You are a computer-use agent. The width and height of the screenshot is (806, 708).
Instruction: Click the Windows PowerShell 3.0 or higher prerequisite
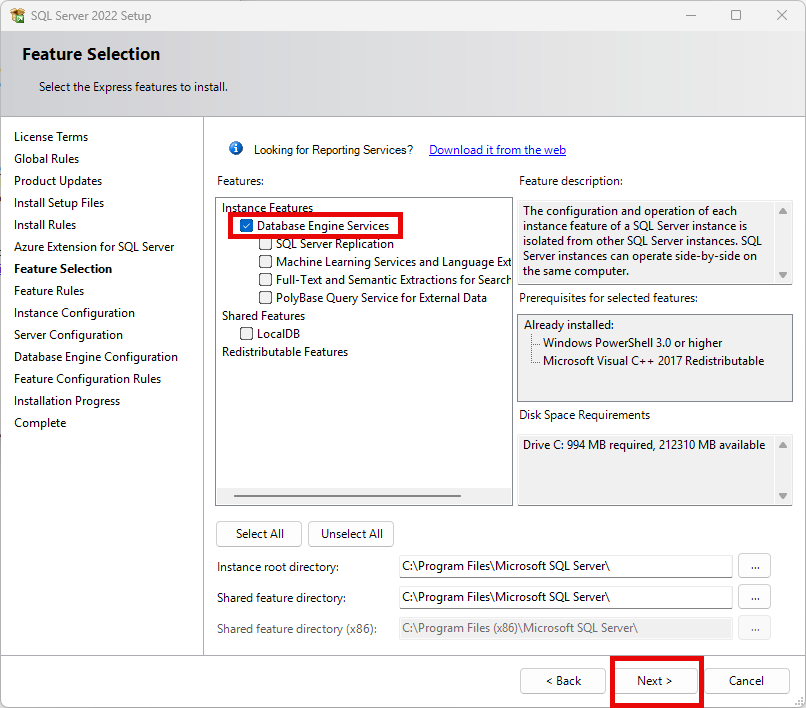[x=632, y=343]
